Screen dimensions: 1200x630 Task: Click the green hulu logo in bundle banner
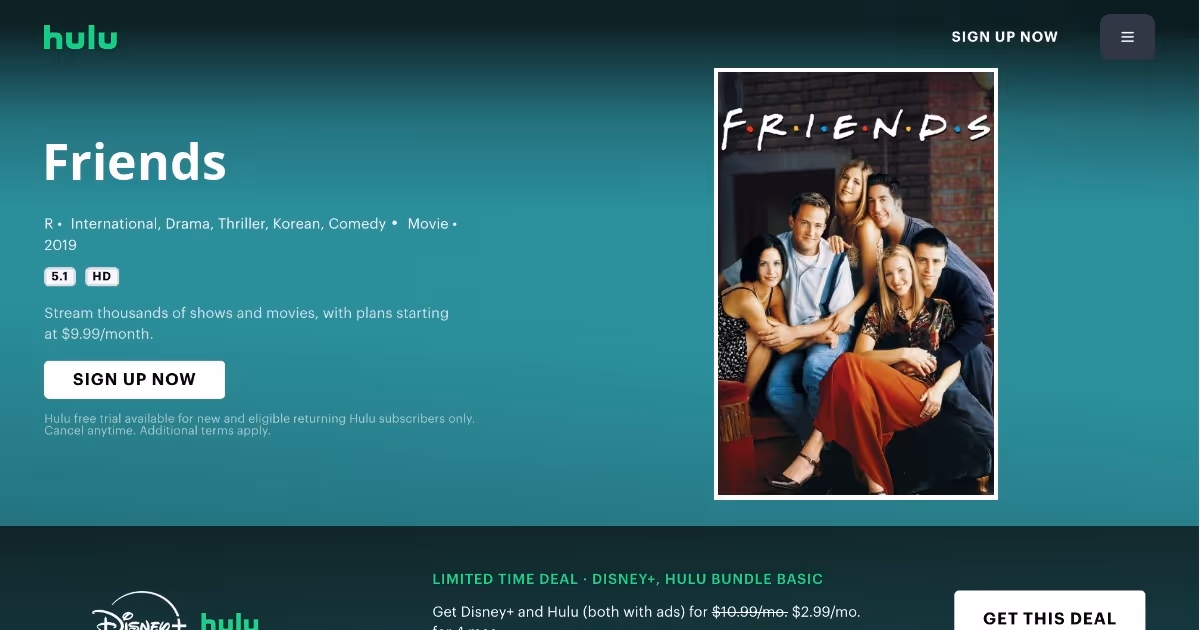pyautogui.click(x=229, y=620)
